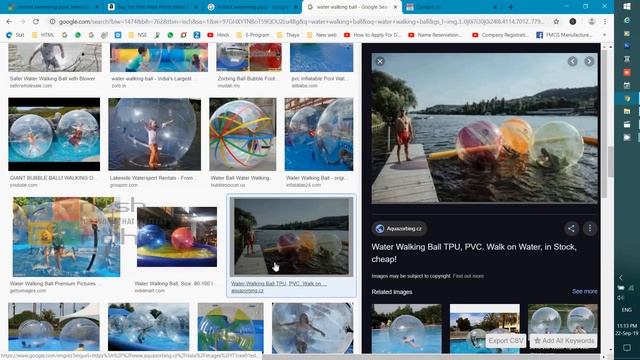Open the Thaya bookmarks folder
Image resolution: width=640 pixels, height=360 pixels.
[x=288, y=35]
